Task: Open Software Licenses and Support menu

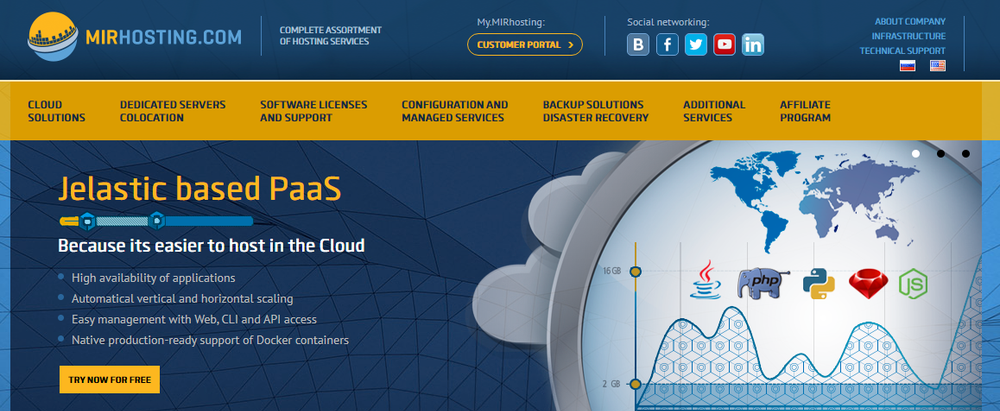Action: point(314,111)
